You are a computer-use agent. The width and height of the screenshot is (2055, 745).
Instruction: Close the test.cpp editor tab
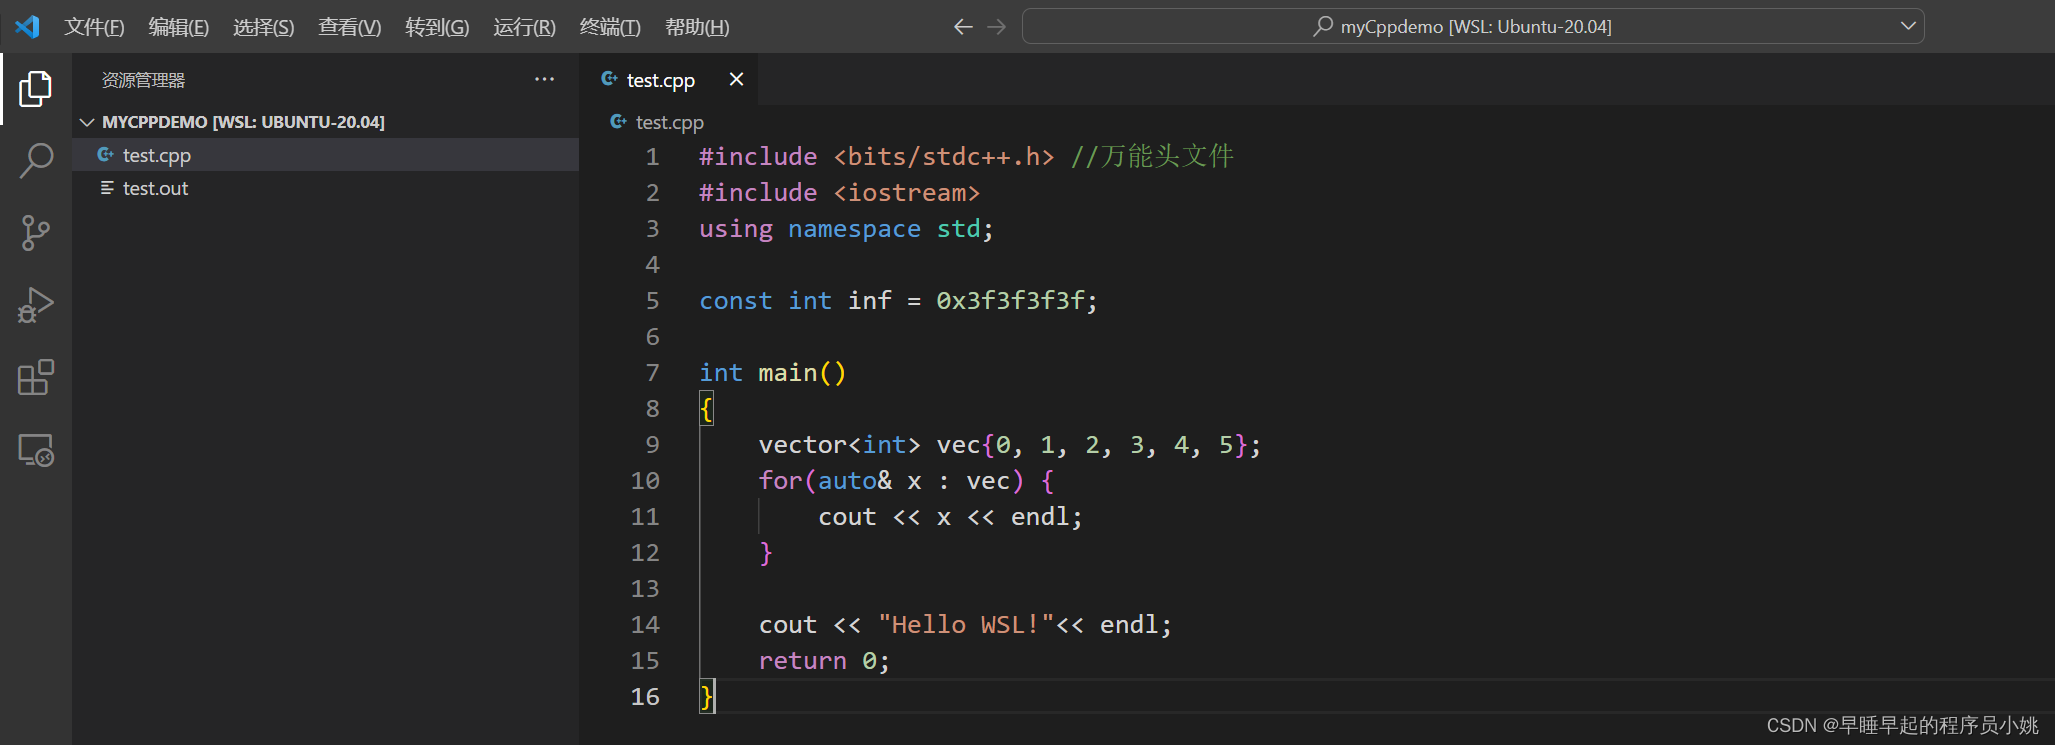tap(736, 79)
